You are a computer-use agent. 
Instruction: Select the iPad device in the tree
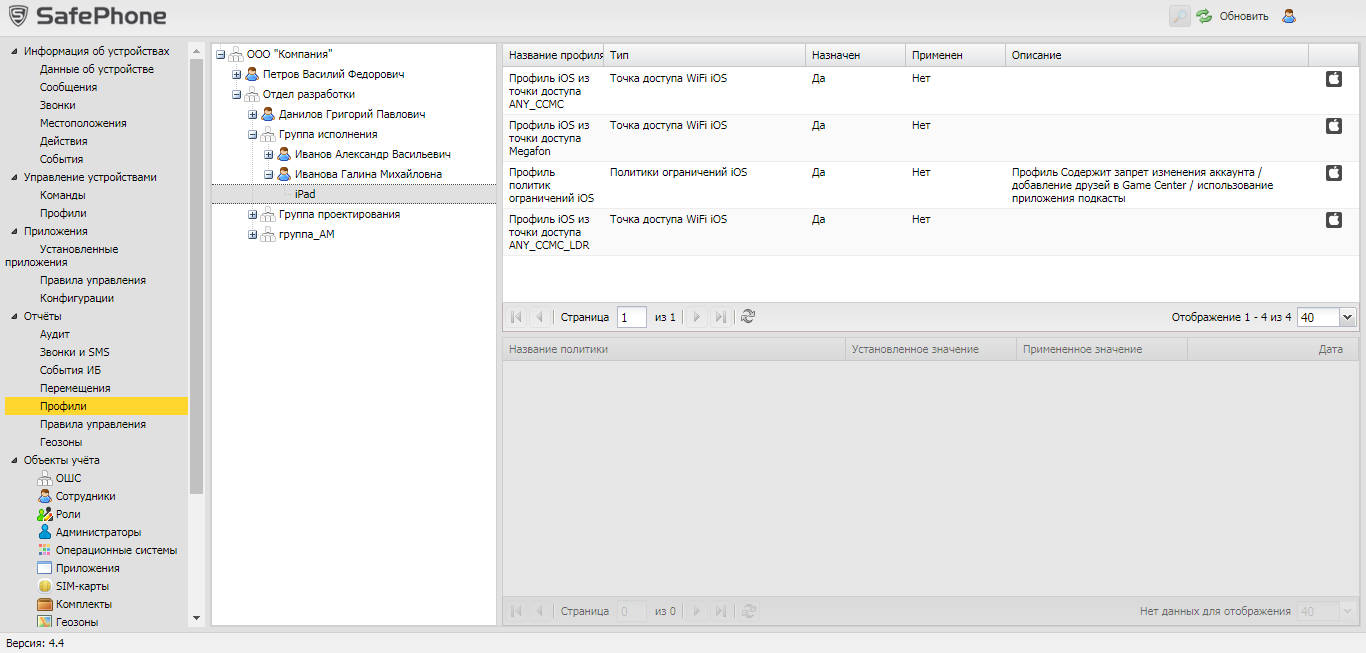click(305, 194)
